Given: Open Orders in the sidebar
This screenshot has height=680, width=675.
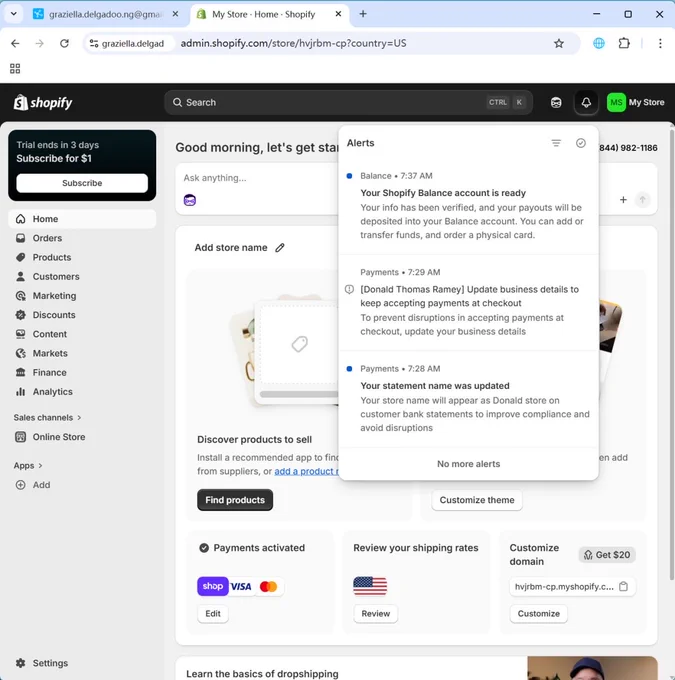Looking at the screenshot, I should (82, 238).
